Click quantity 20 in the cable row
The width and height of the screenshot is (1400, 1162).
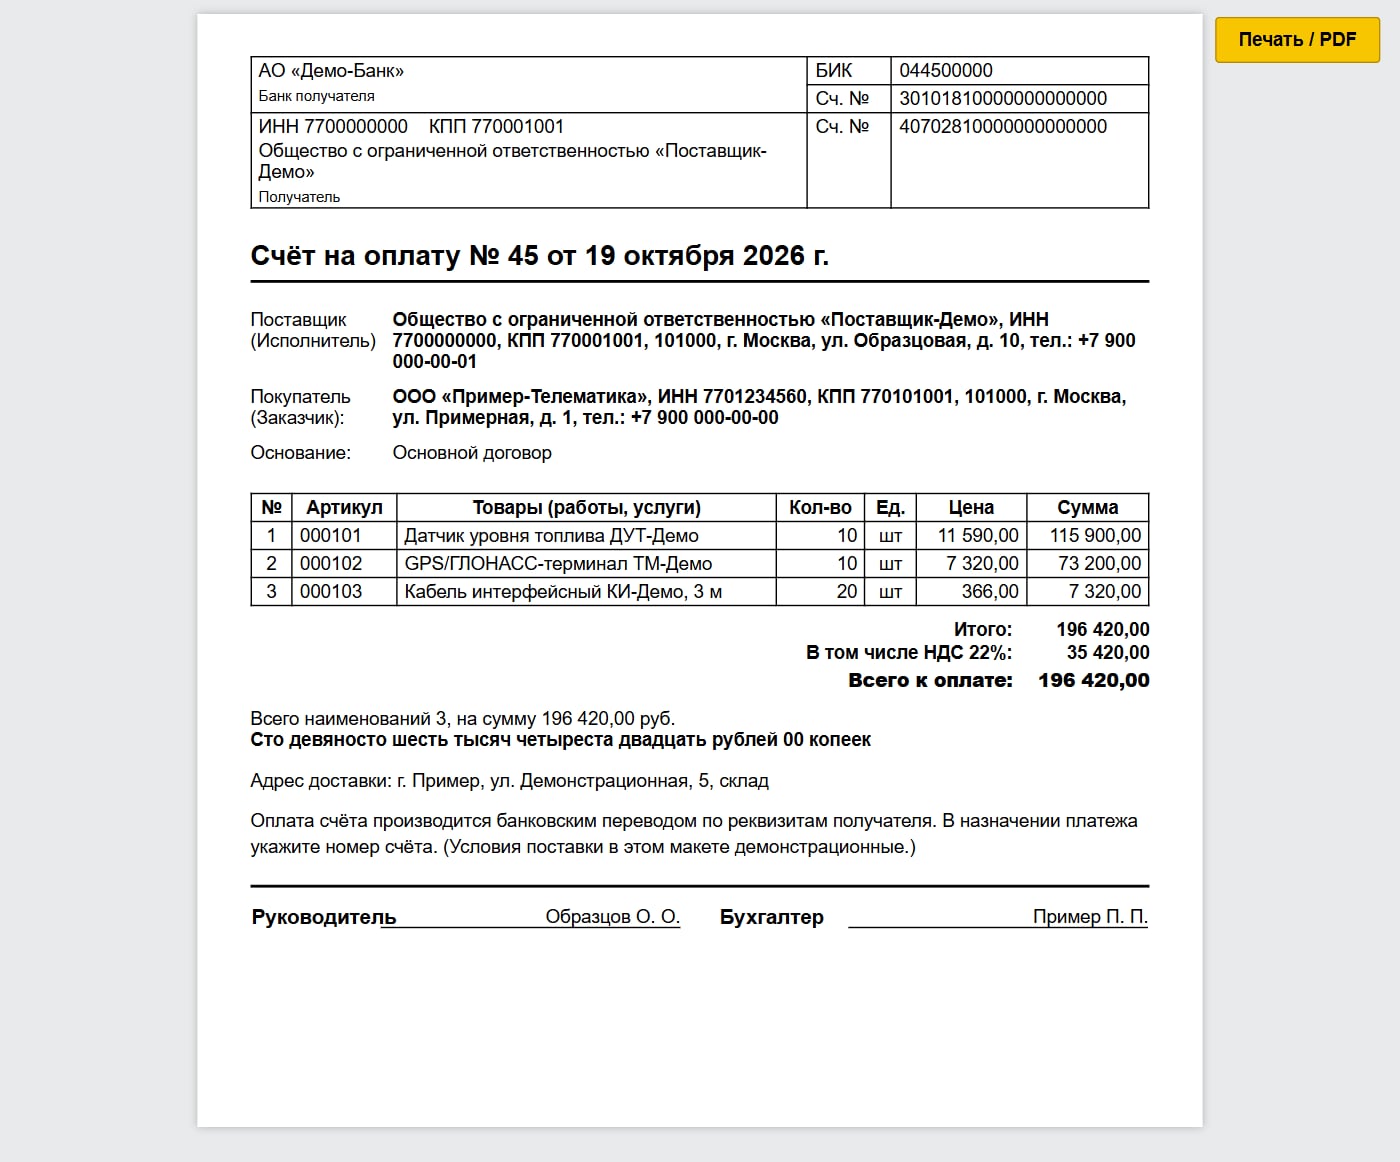click(847, 592)
